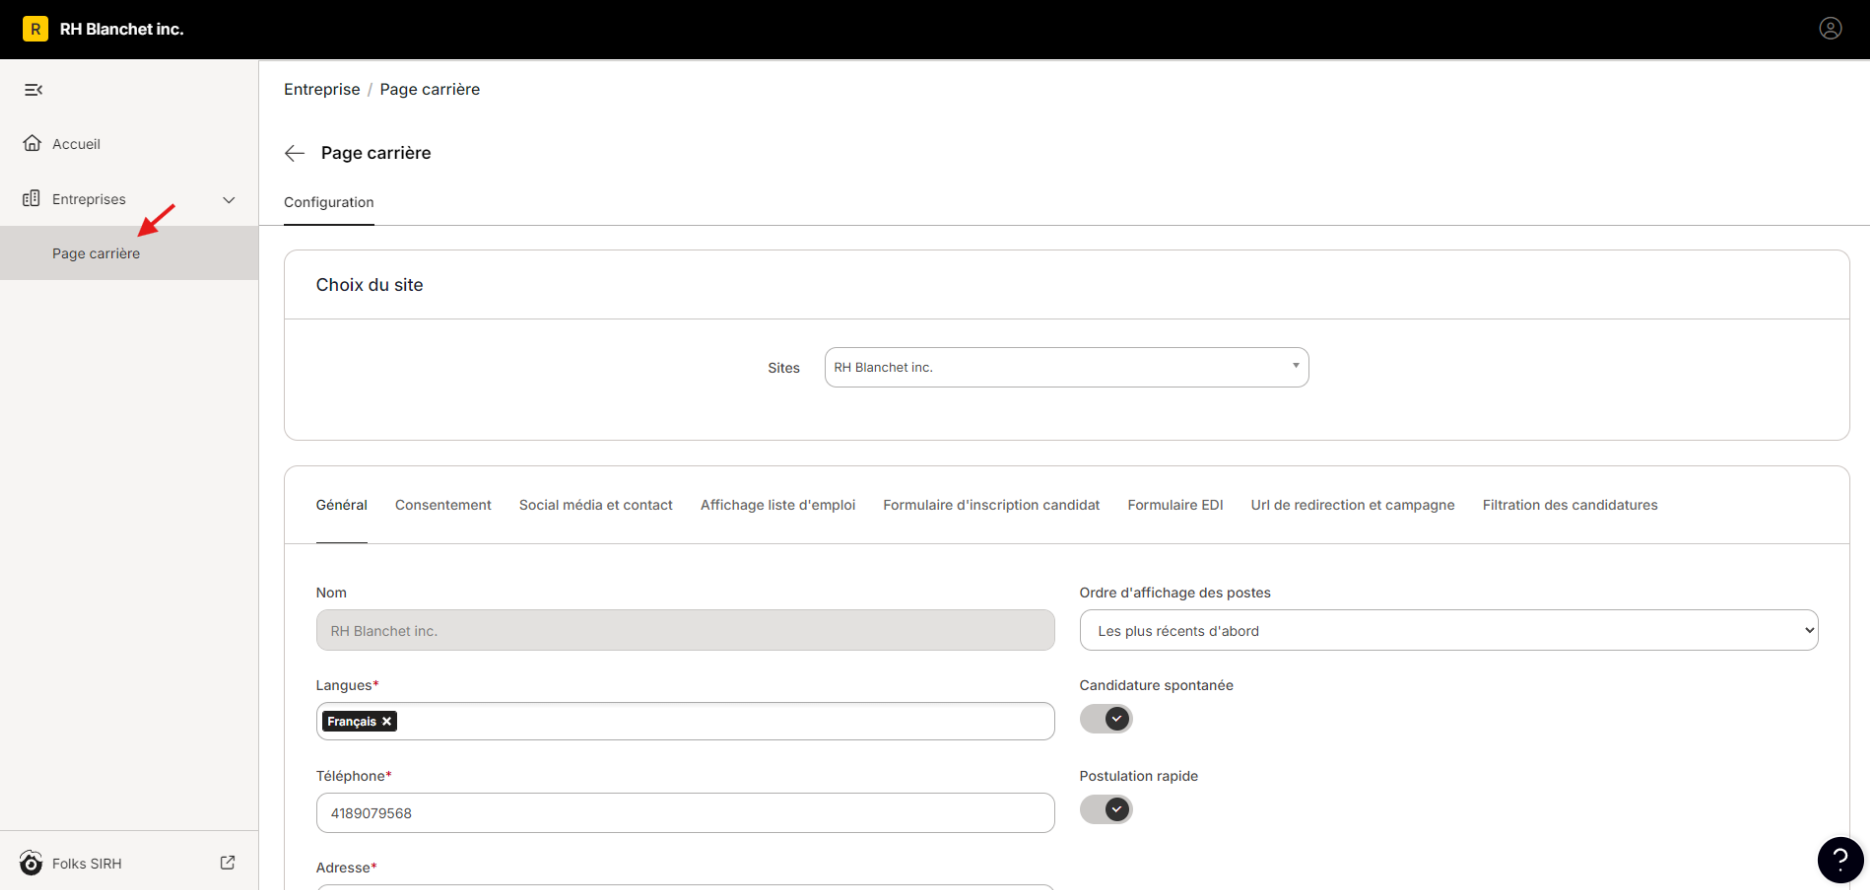Go back using the left arrow
This screenshot has height=890, width=1870.
[x=294, y=153]
